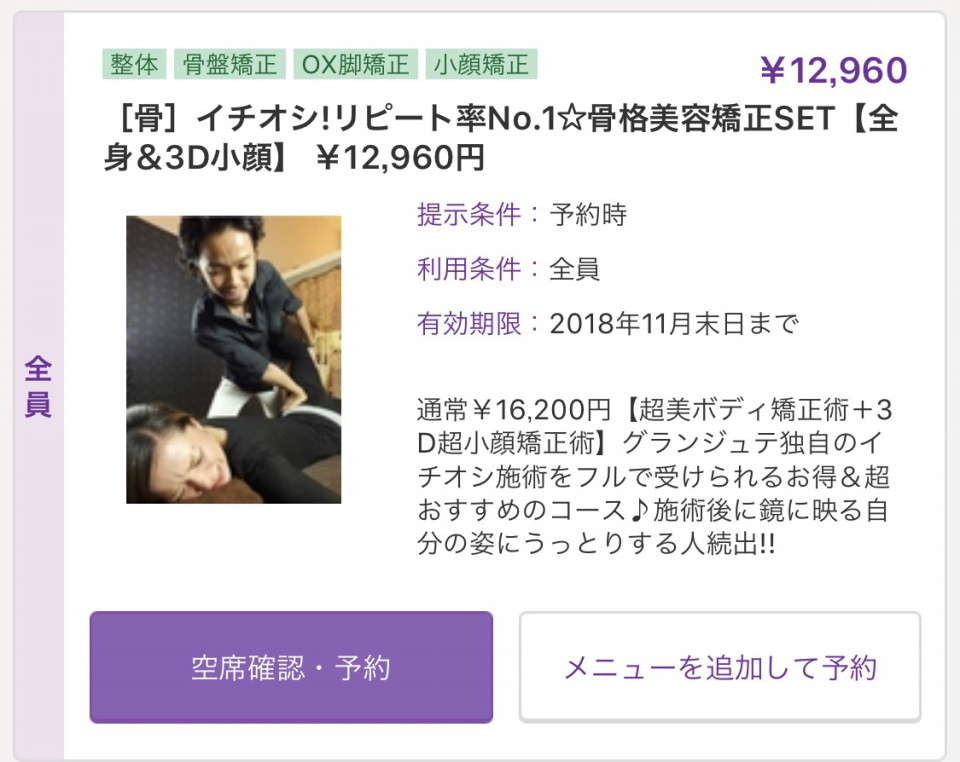960x762 pixels.
Task: Click the 2018年11月末日まで expiry text
Action: [x=674, y=324]
